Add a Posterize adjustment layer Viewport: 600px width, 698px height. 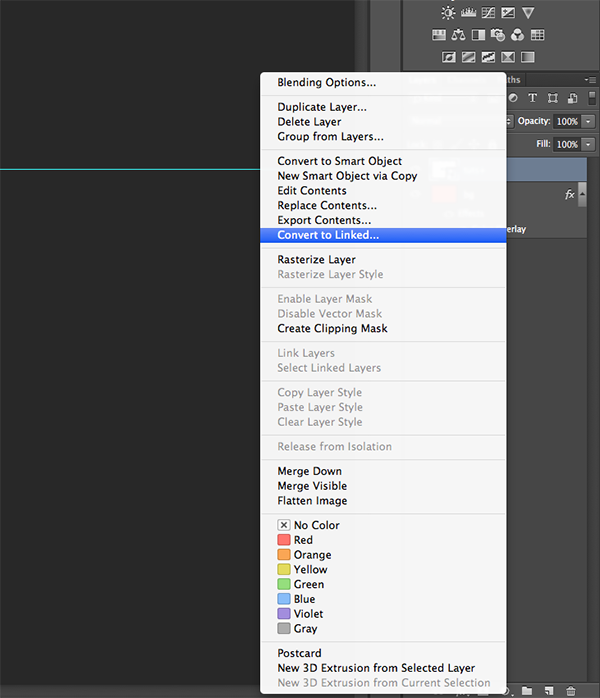468,57
